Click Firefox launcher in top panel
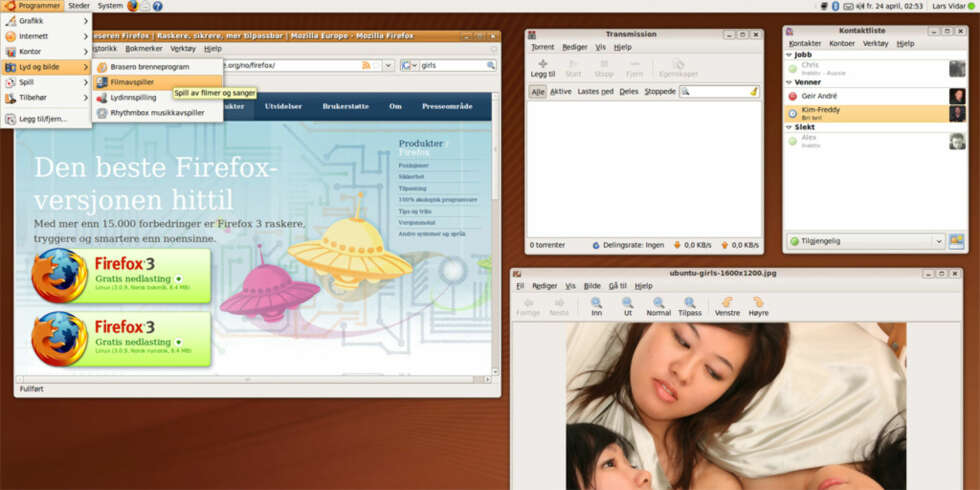 (132, 6)
